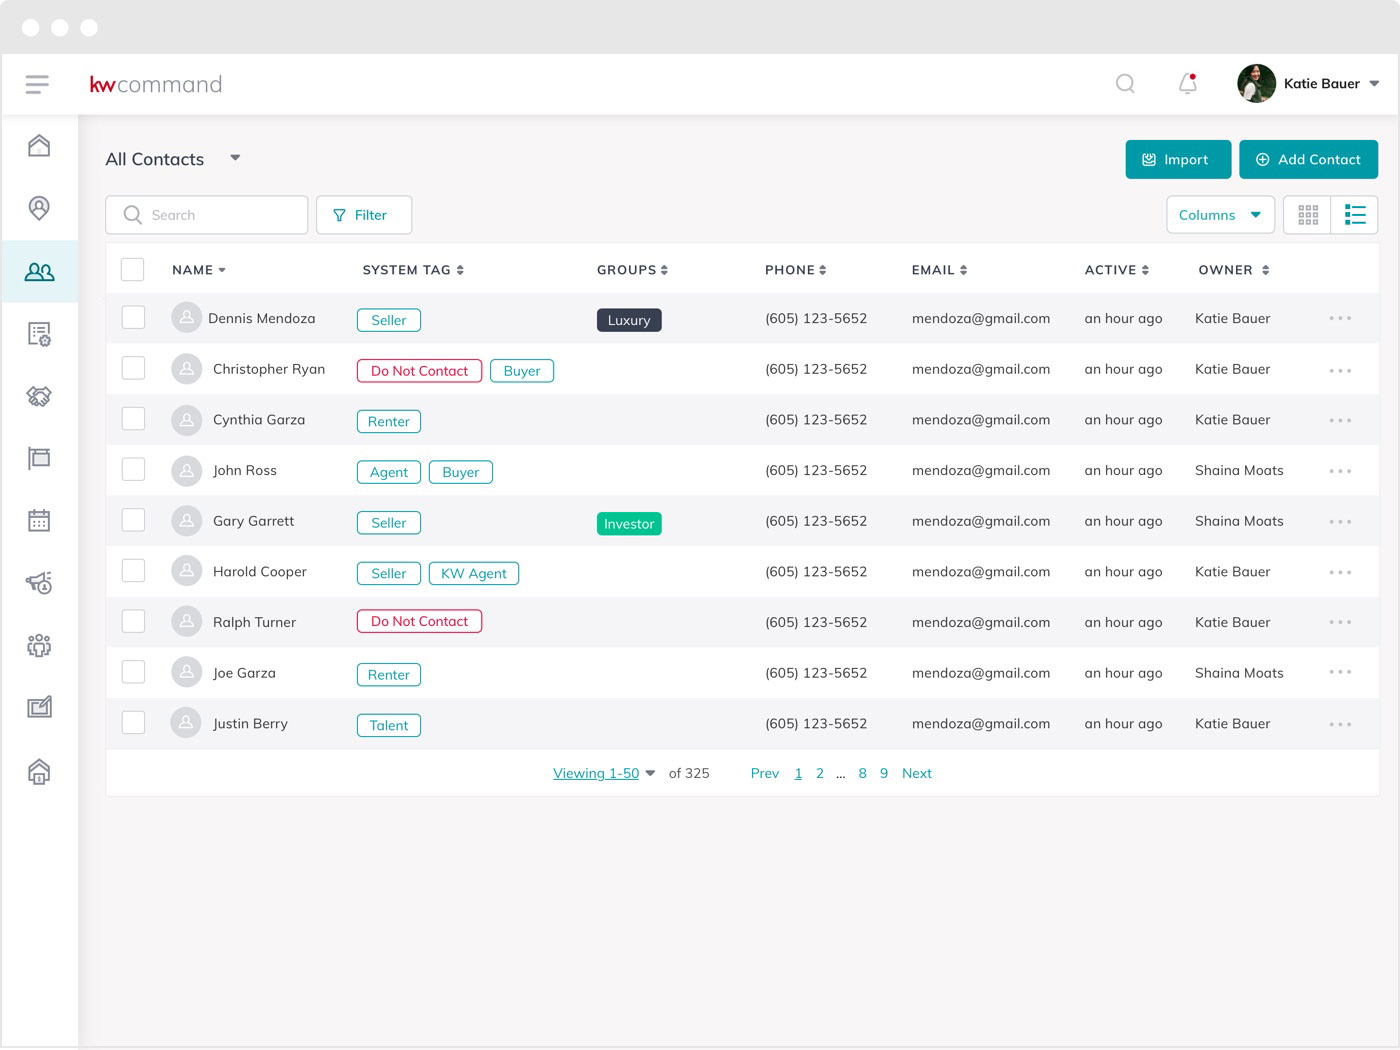Screen dimensions: 1400x1050
Task: Open the location pin profile sidebar icon
Action: (39, 208)
